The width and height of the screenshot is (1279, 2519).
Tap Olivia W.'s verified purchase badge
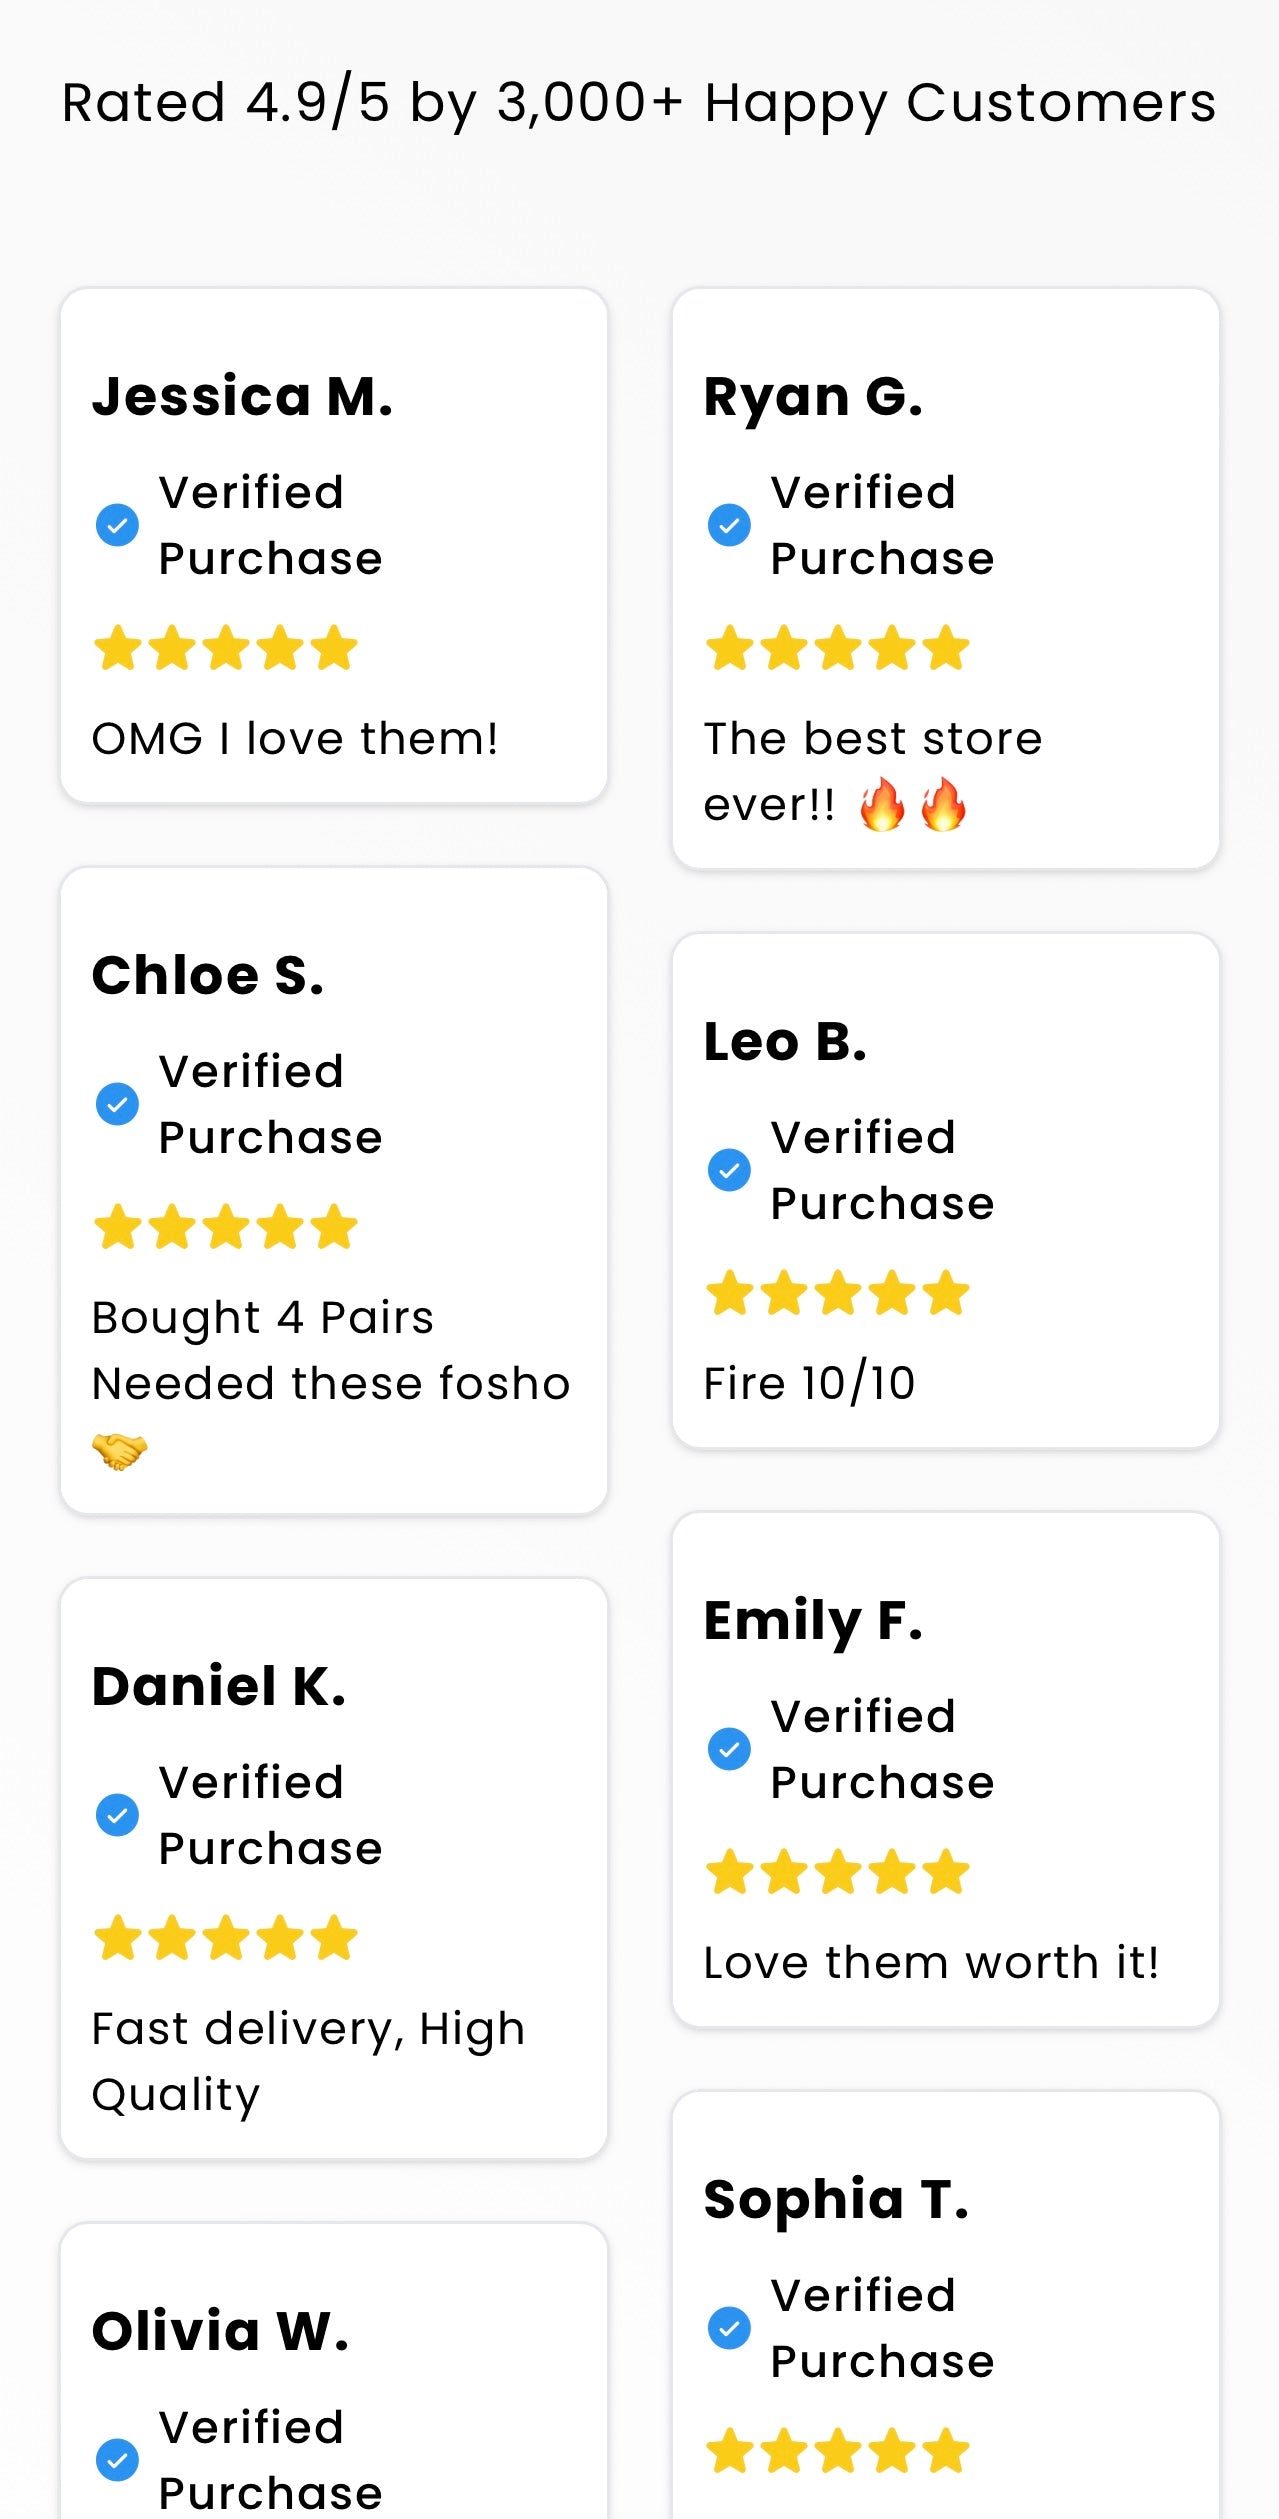click(117, 2460)
